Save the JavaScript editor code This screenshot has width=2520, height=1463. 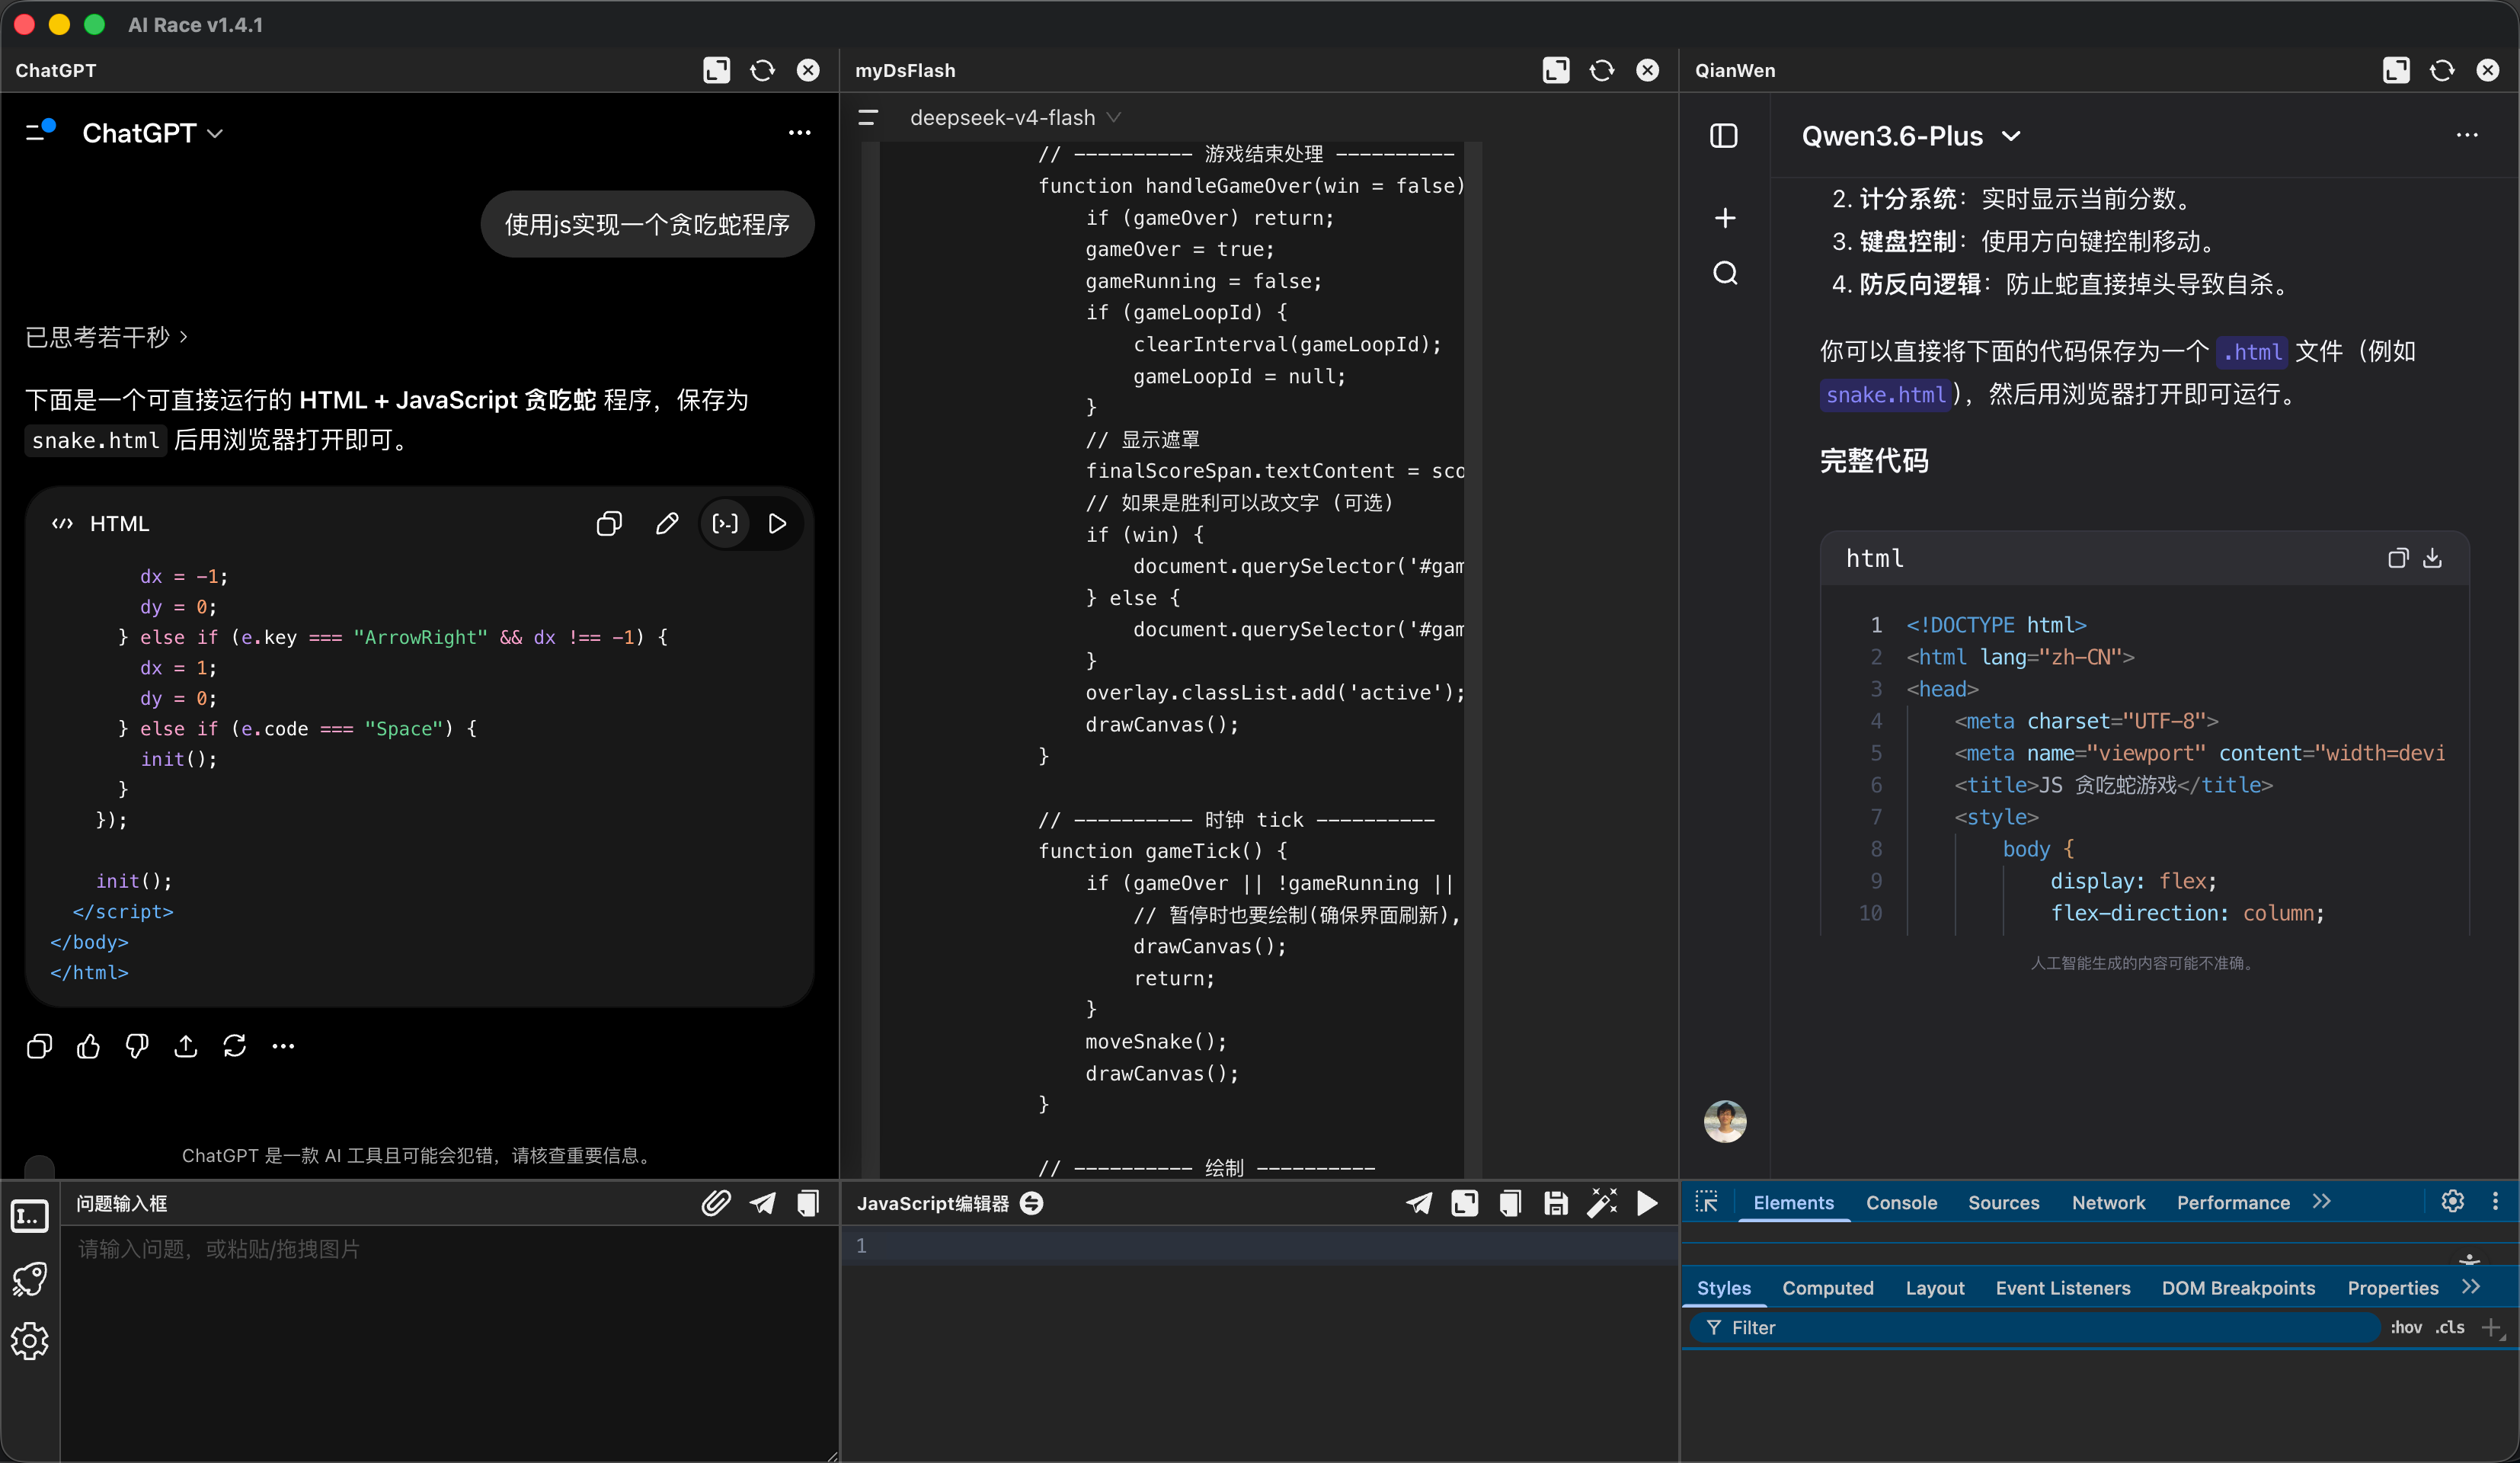pos(1556,1203)
